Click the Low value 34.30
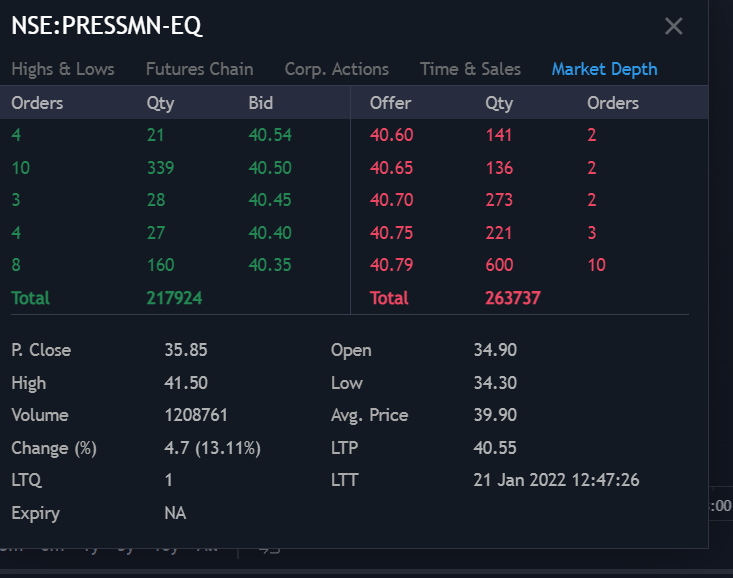Screen dimensions: 733x578 pyautogui.click(x=495, y=383)
